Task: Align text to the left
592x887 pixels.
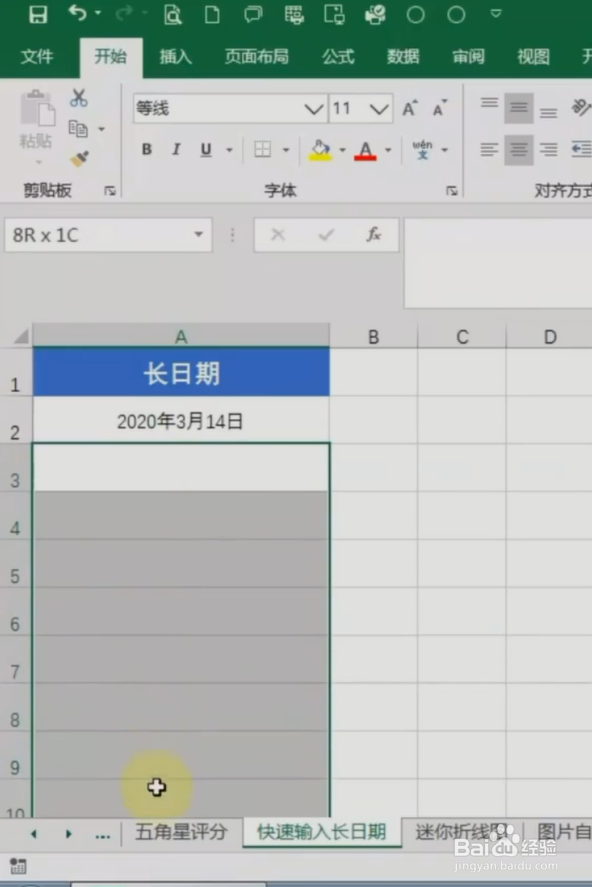Action: coord(489,149)
